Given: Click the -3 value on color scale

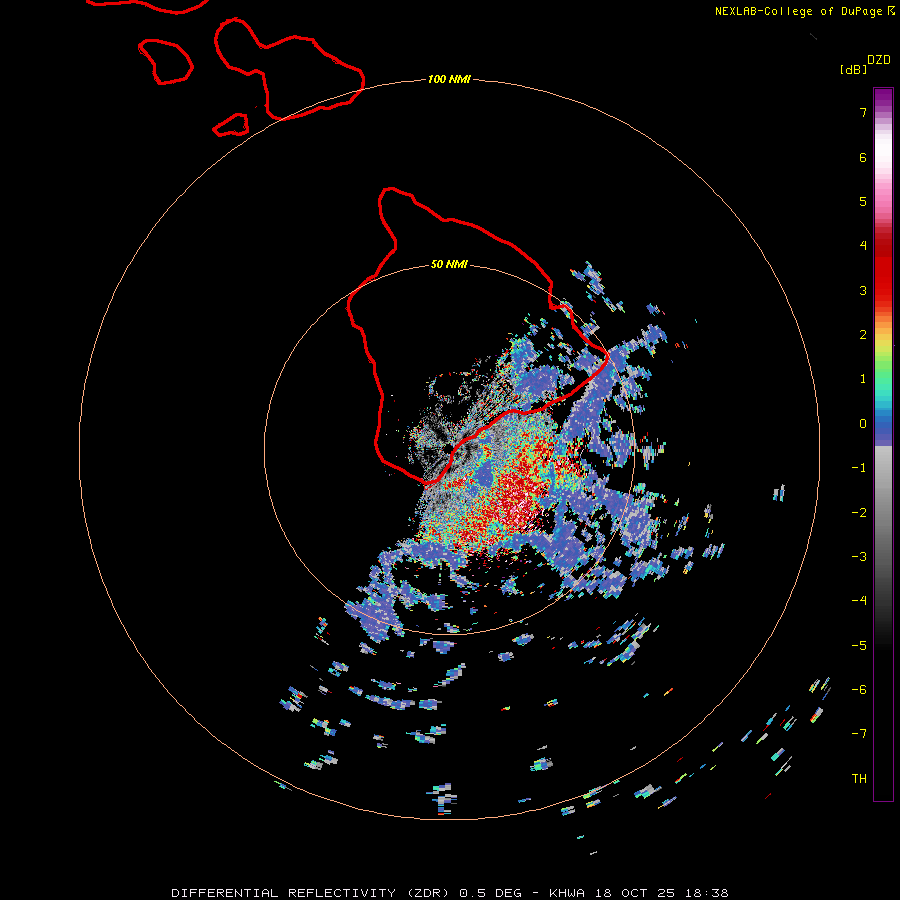Looking at the screenshot, I should (x=859, y=557).
